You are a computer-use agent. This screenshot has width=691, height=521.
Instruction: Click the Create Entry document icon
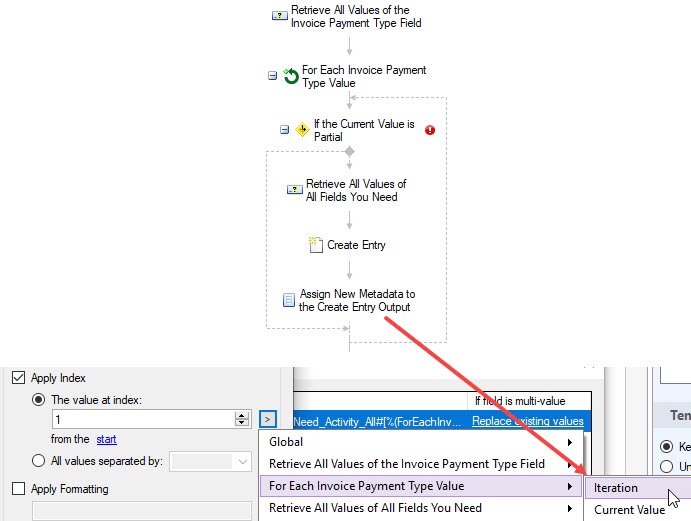[x=316, y=245]
